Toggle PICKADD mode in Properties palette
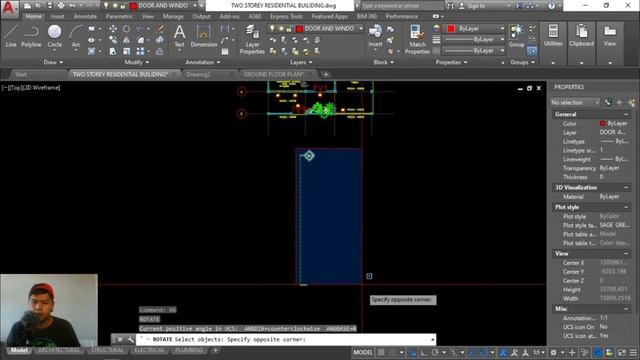Image resolution: width=640 pixels, height=360 pixels. (608, 102)
